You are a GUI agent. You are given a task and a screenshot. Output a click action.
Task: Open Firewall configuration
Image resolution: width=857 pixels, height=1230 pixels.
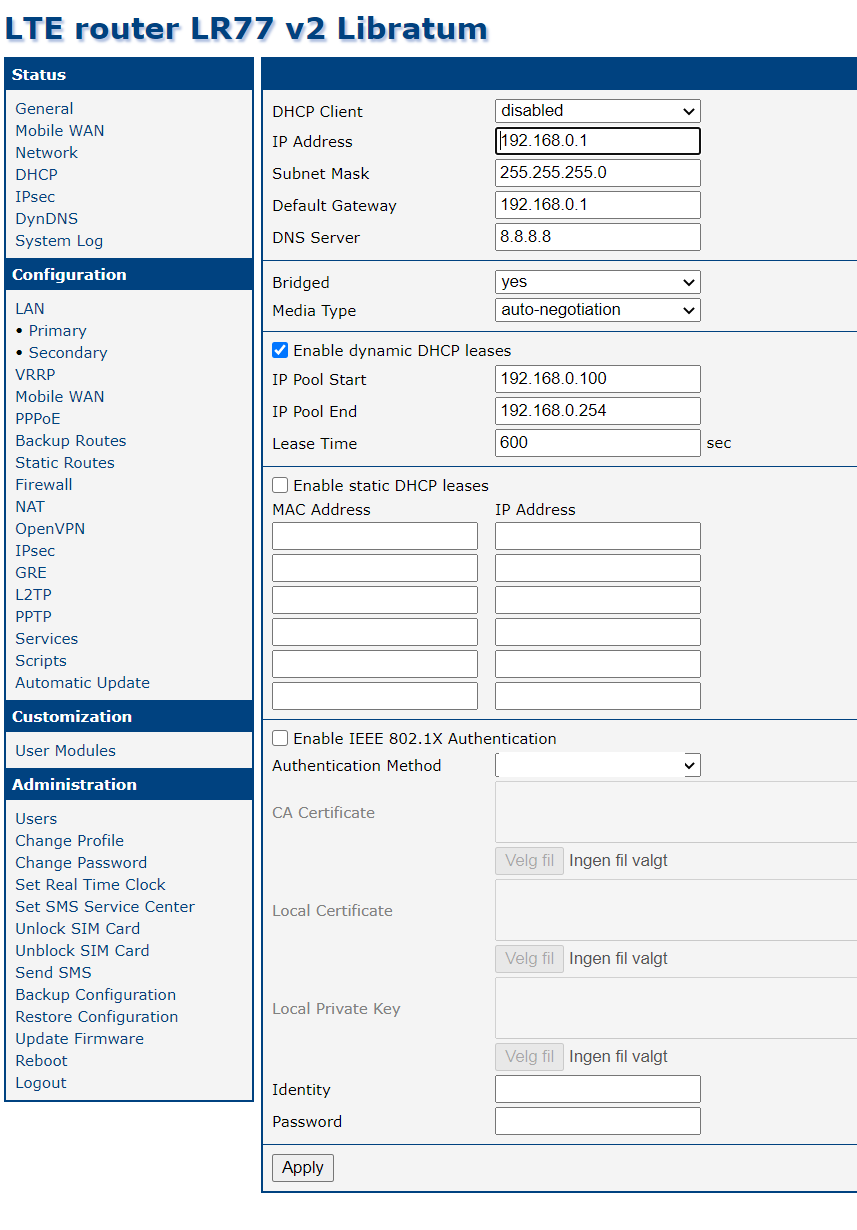point(44,485)
